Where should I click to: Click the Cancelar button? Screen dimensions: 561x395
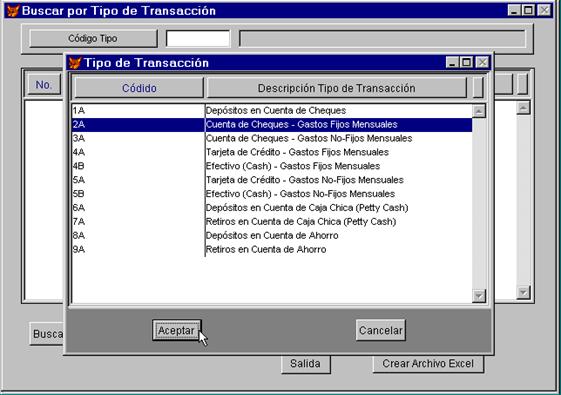pos(381,330)
